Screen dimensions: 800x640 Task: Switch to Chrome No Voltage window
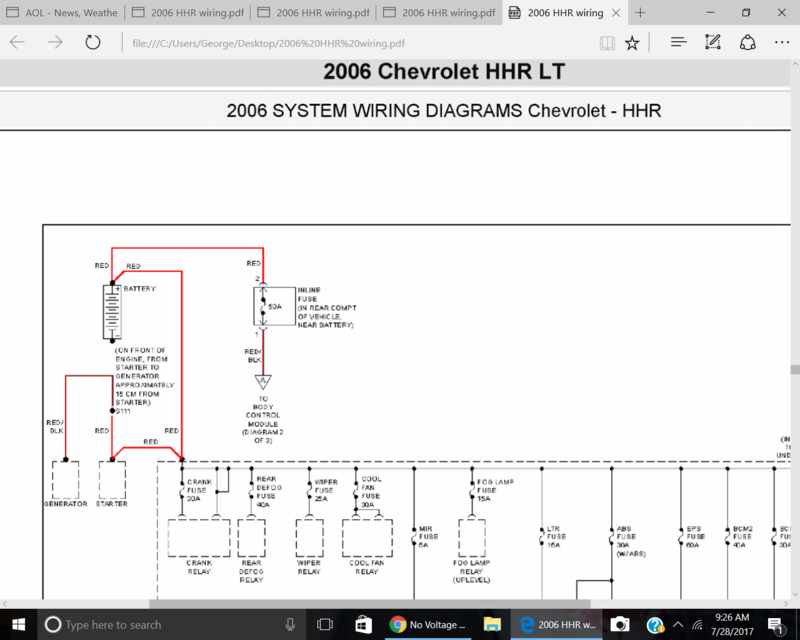click(428, 624)
